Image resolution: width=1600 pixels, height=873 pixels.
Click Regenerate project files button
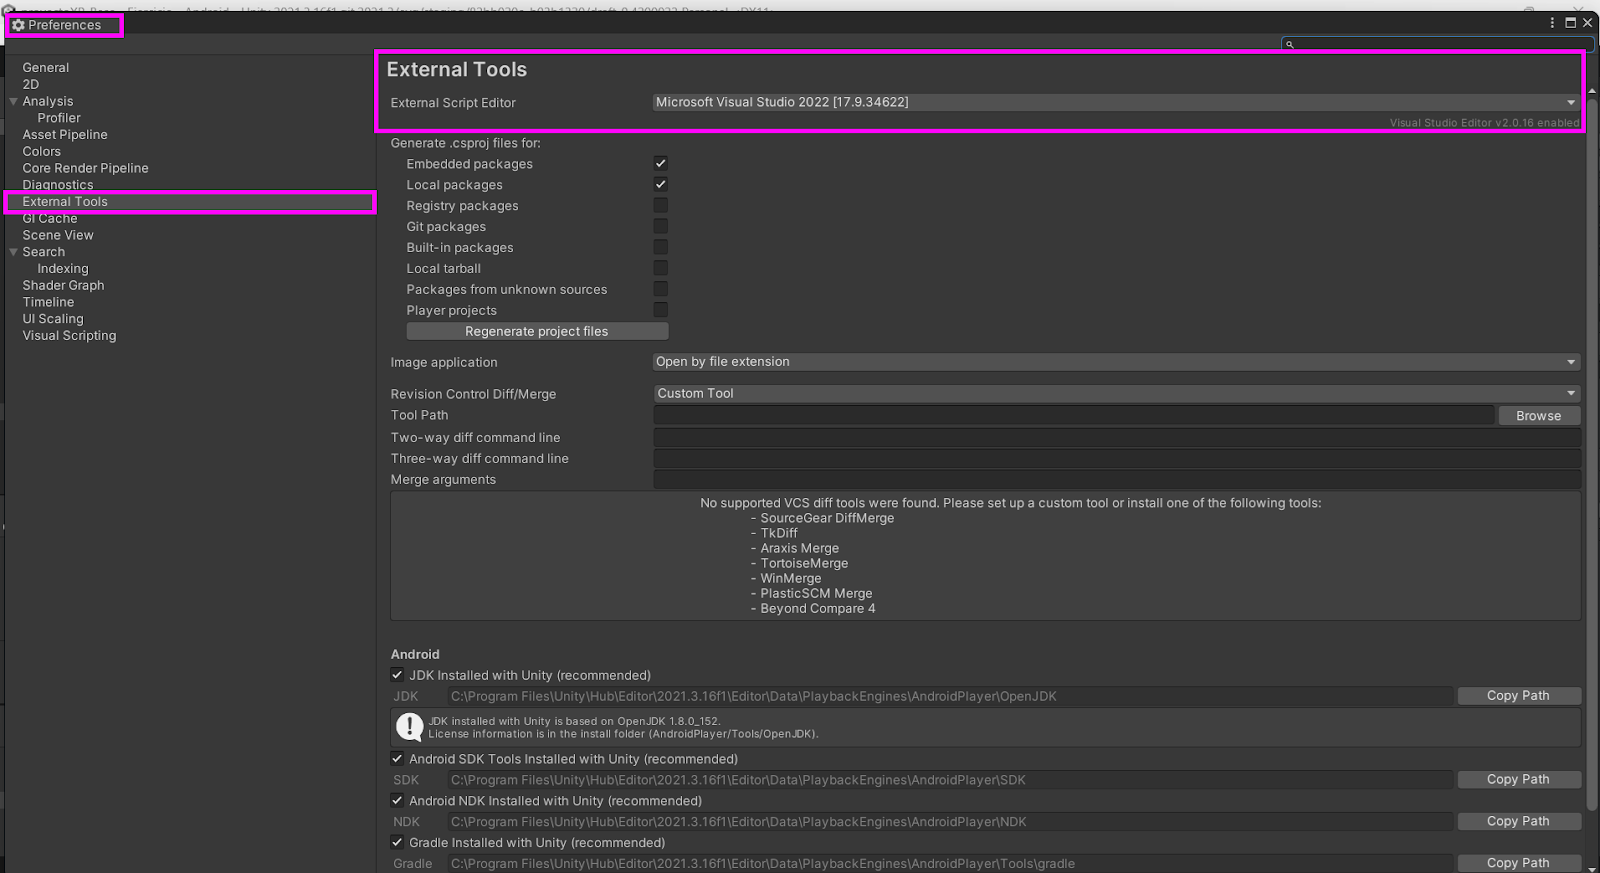pyautogui.click(x=537, y=331)
